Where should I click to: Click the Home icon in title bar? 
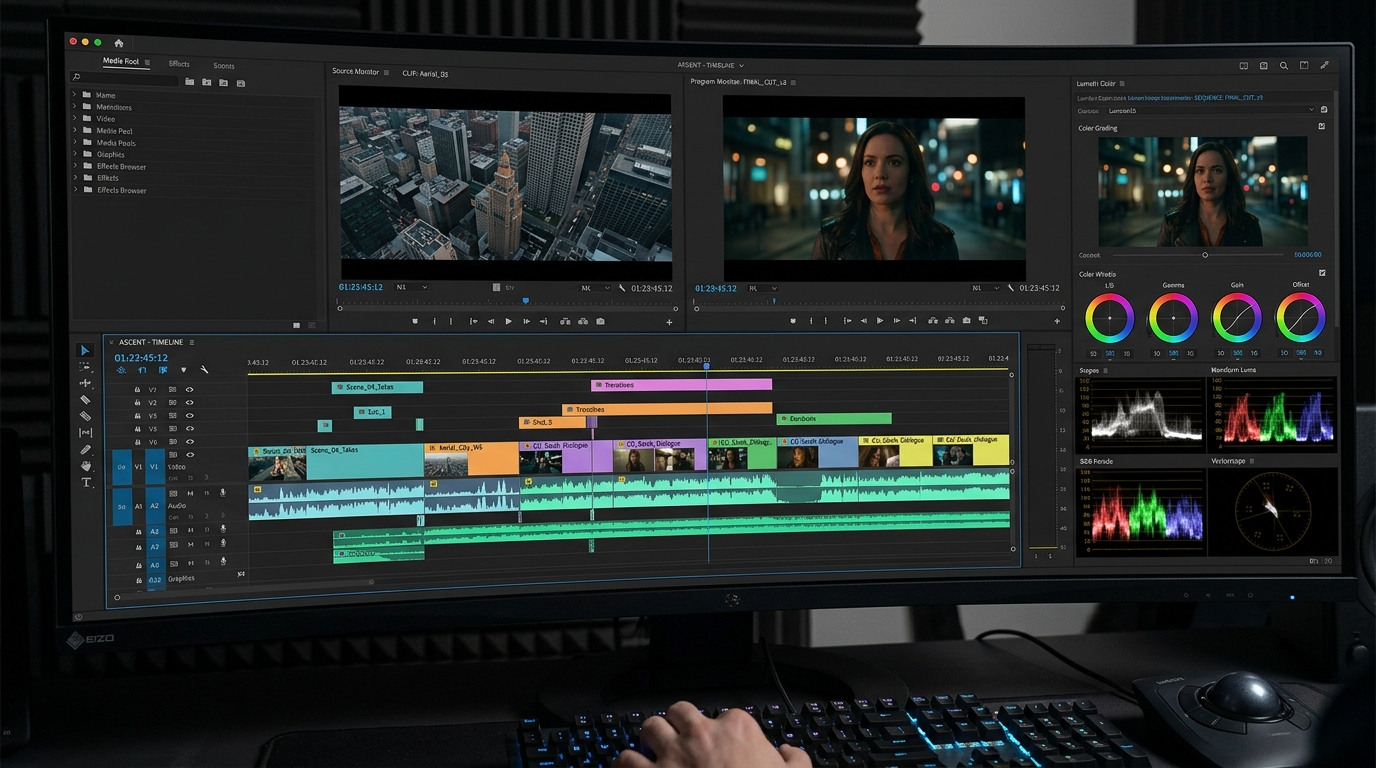pos(119,43)
